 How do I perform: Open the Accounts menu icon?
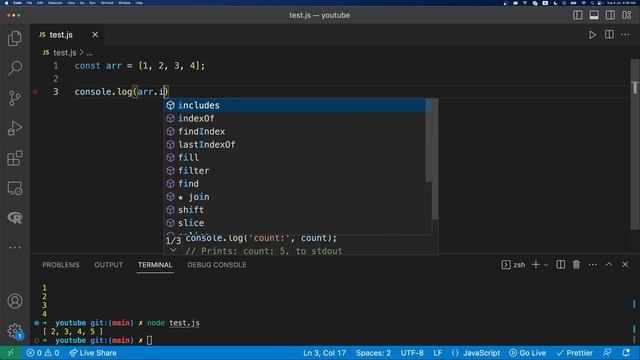click(15, 301)
